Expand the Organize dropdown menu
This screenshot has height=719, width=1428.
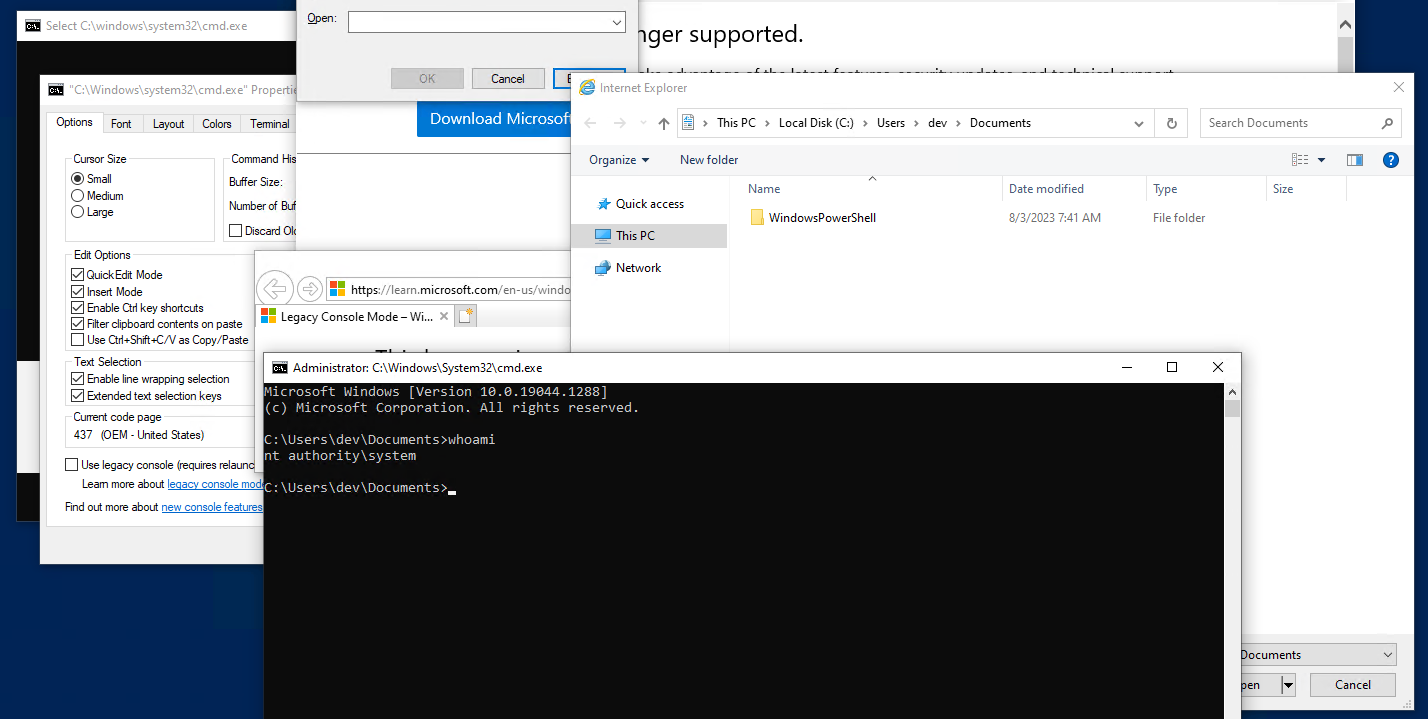pyautogui.click(x=619, y=160)
